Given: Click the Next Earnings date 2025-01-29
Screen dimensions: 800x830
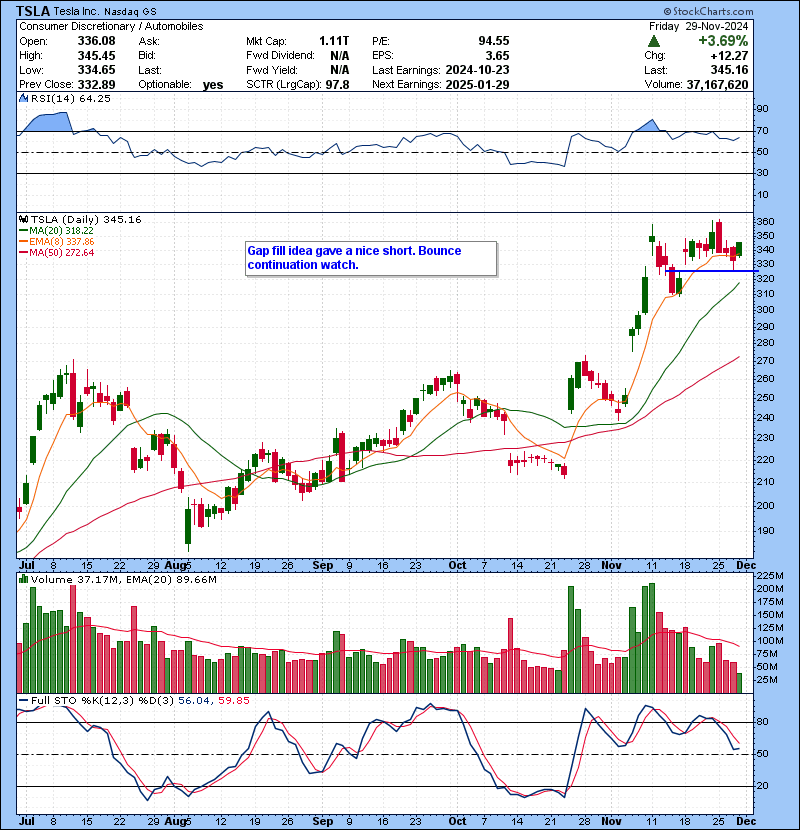Looking at the screenshot, I should click(478, 85).
